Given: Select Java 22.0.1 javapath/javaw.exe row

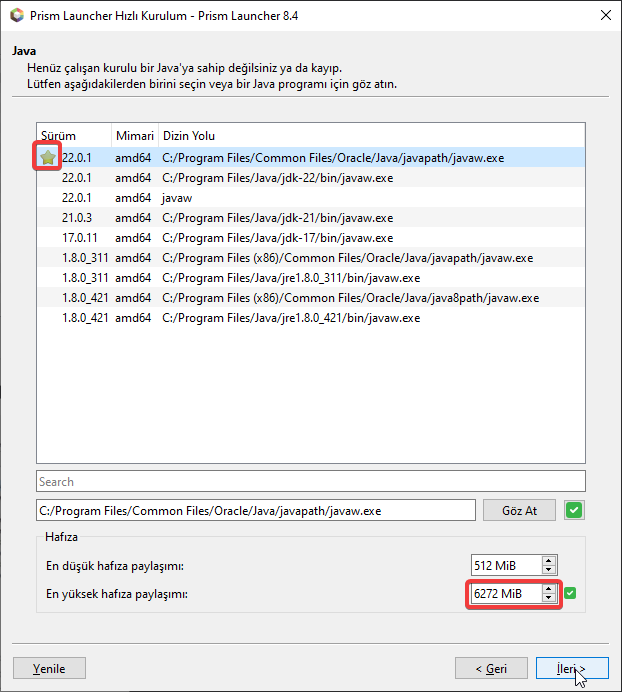Looking at the screenshot, I should point(311,158).
